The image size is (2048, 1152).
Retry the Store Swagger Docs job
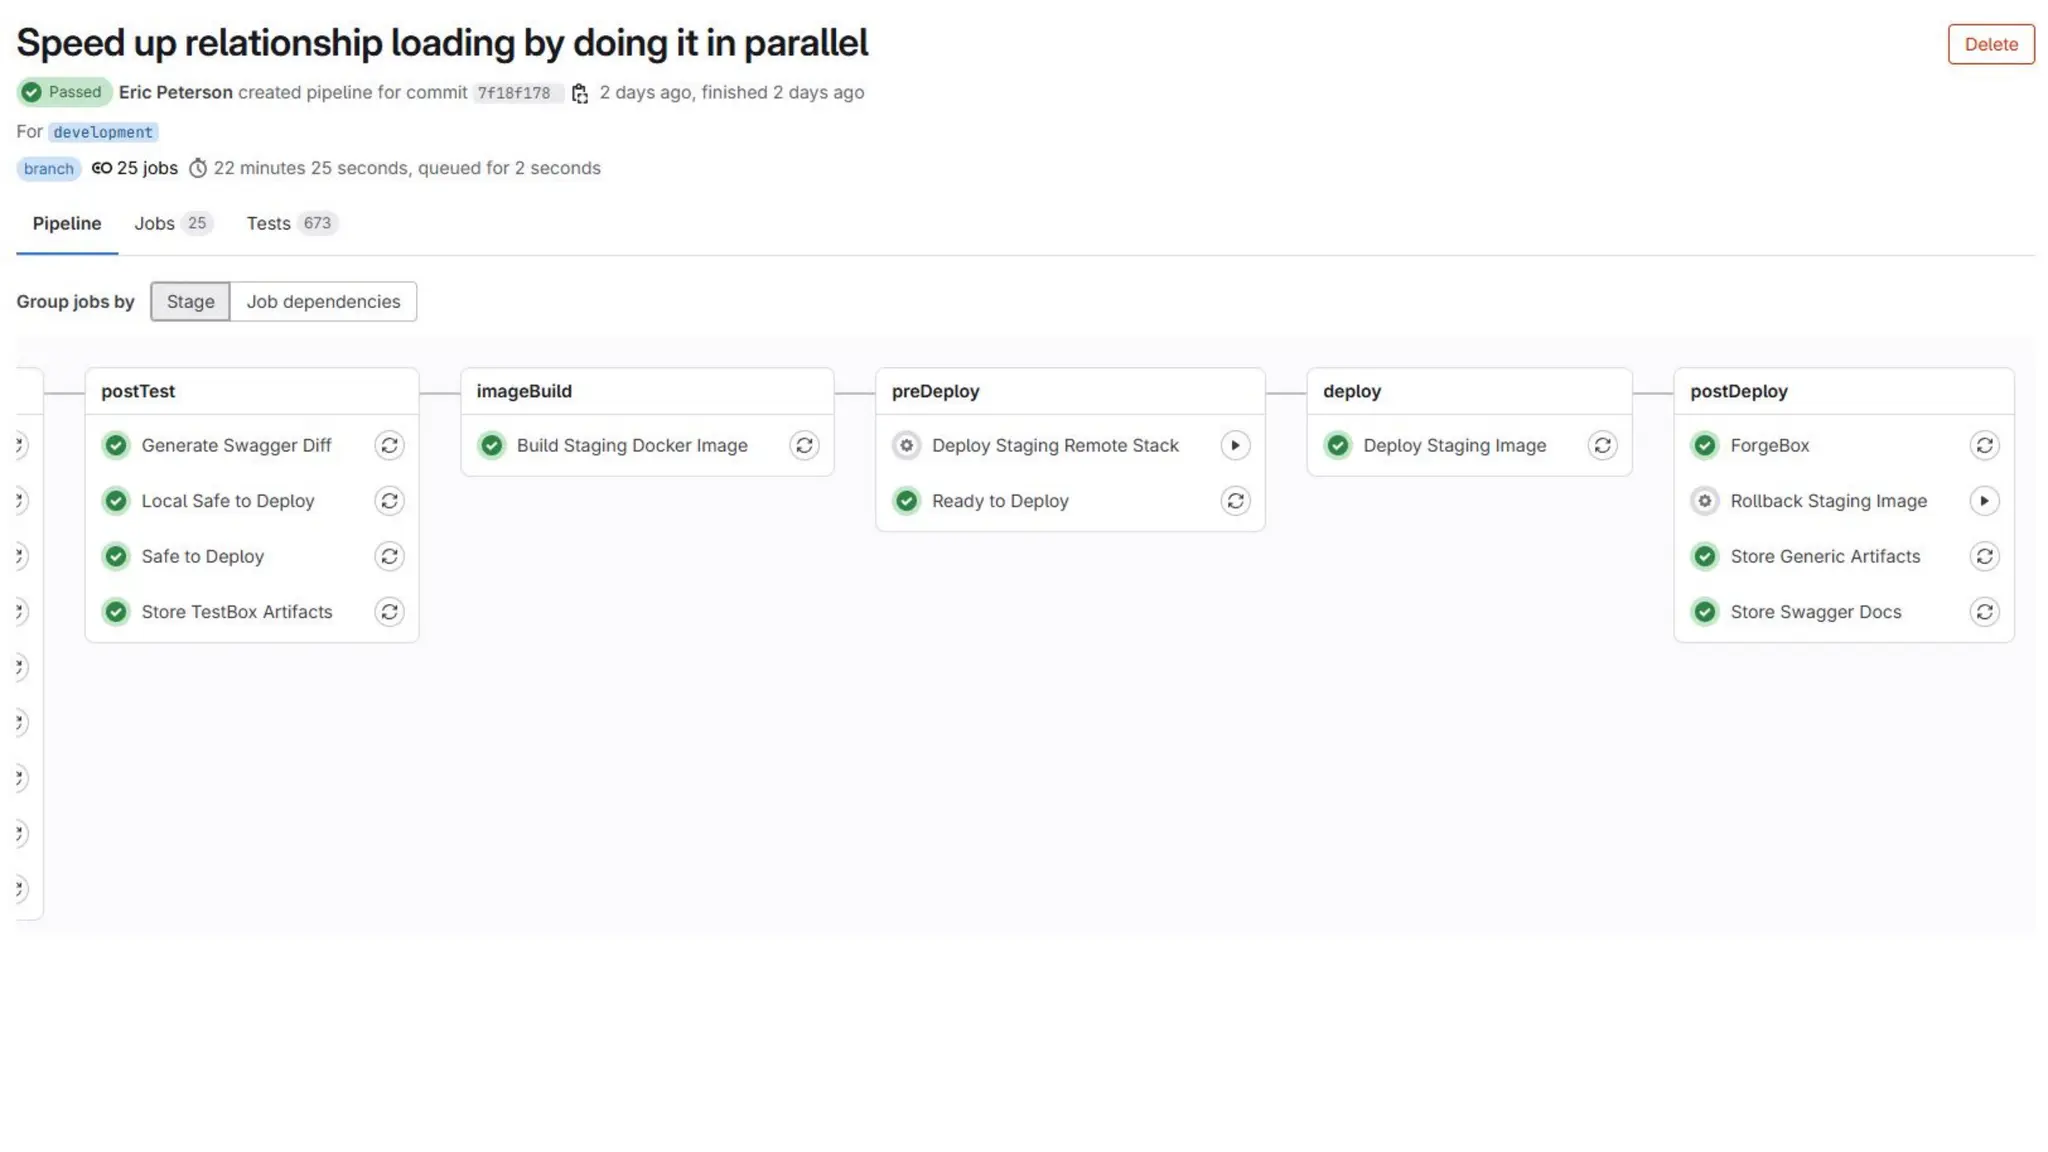pyautogui.click(x=1984, y=612)
